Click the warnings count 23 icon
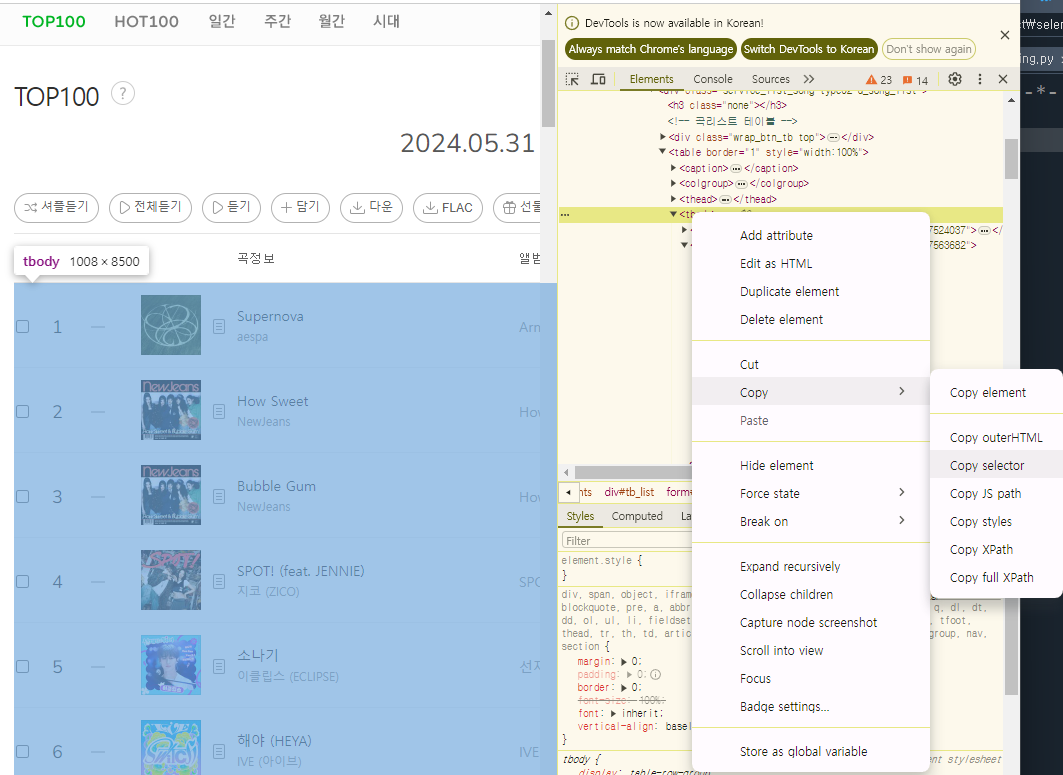The height and width of the screenshot is (775, 1063). click(x=879, y=80)
